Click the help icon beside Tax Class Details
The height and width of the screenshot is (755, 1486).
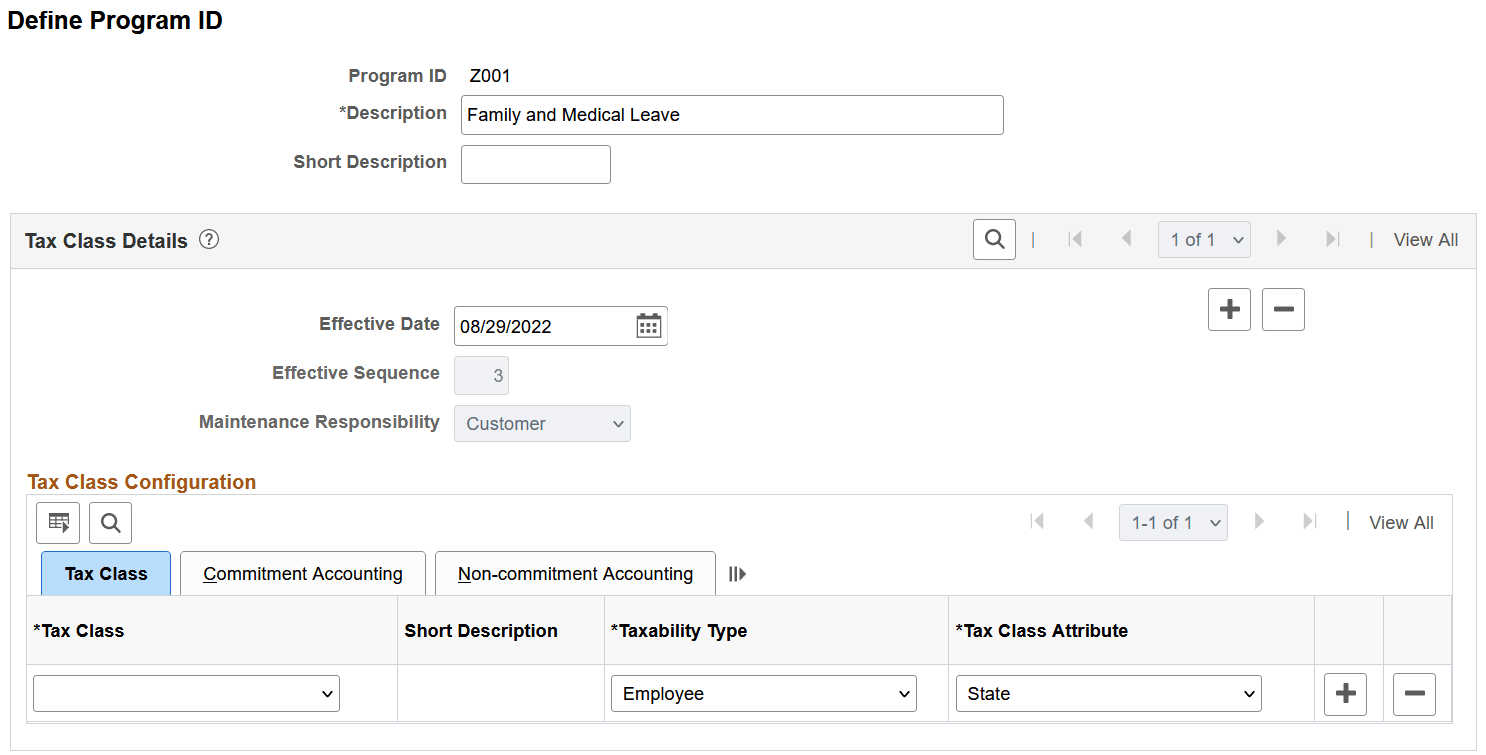coord(208,239)
